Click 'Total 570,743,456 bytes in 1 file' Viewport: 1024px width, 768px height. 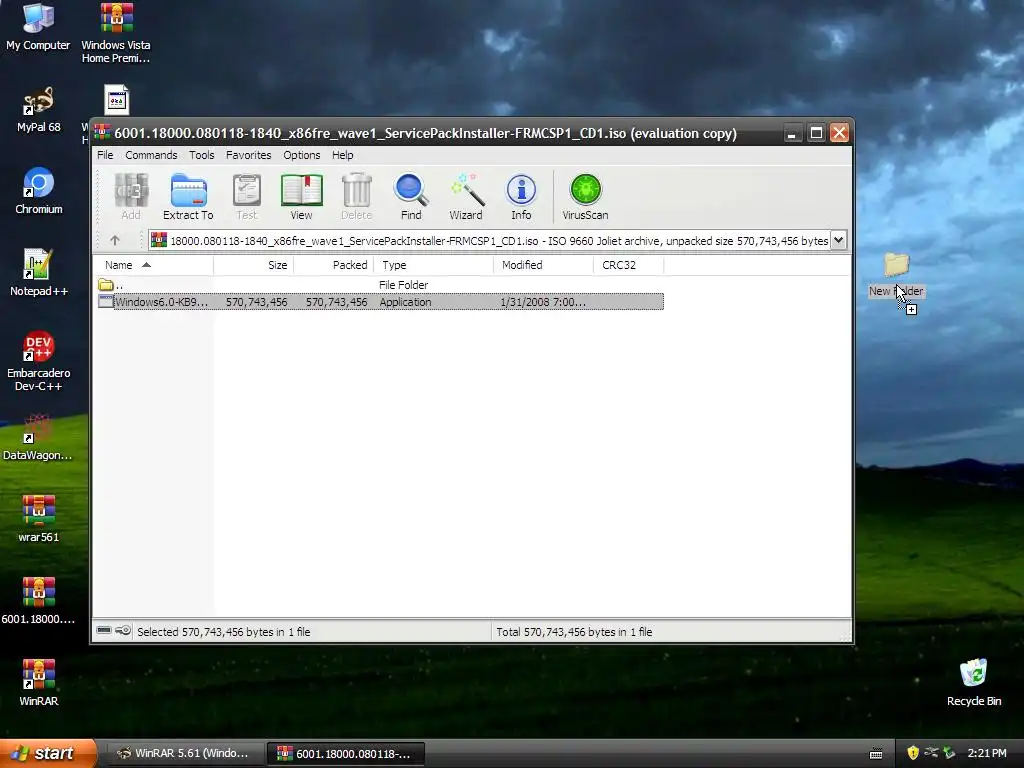[574, 632]
